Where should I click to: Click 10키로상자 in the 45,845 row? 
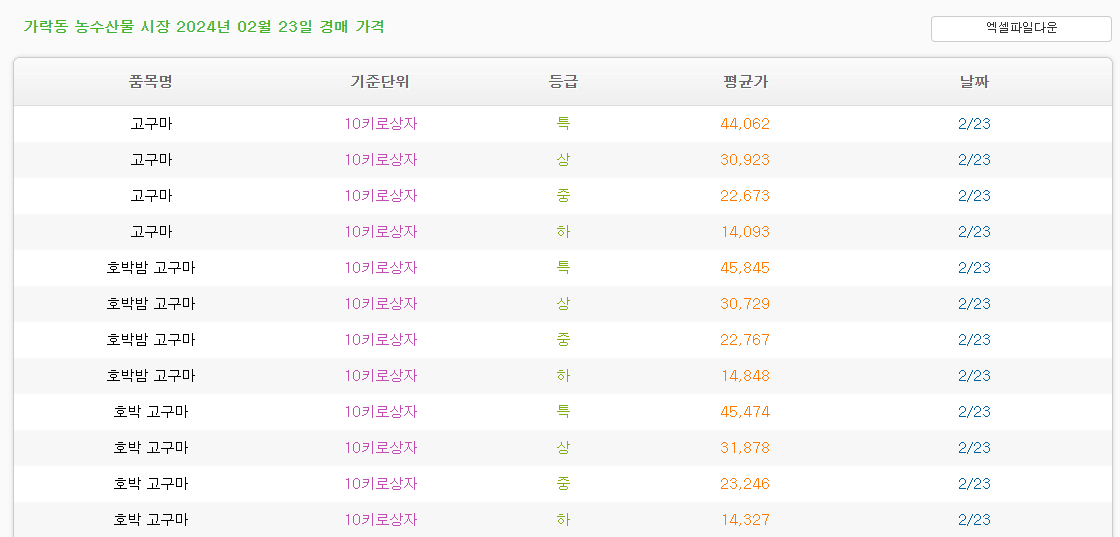point(381,268)
